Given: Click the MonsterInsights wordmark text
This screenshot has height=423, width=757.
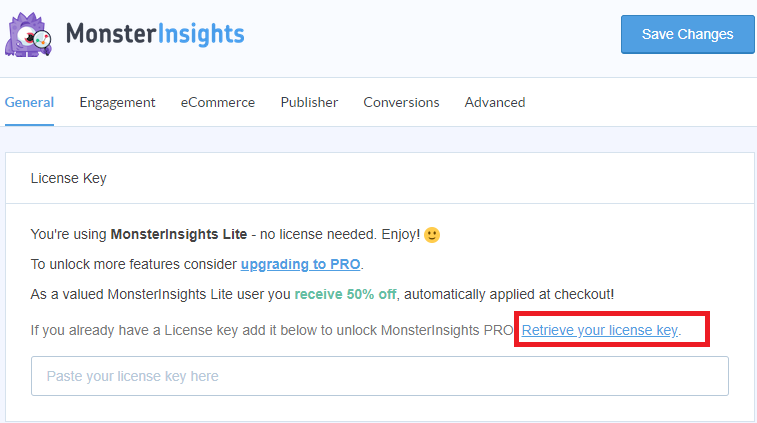Looking at the screenshot, I should pyautogui.click(x=155, y=35).
